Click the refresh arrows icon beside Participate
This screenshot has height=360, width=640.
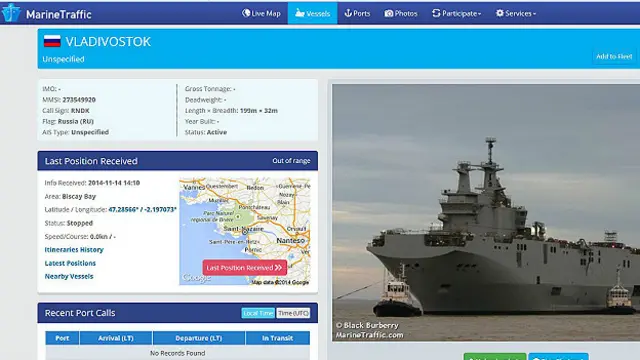point(436,13)
